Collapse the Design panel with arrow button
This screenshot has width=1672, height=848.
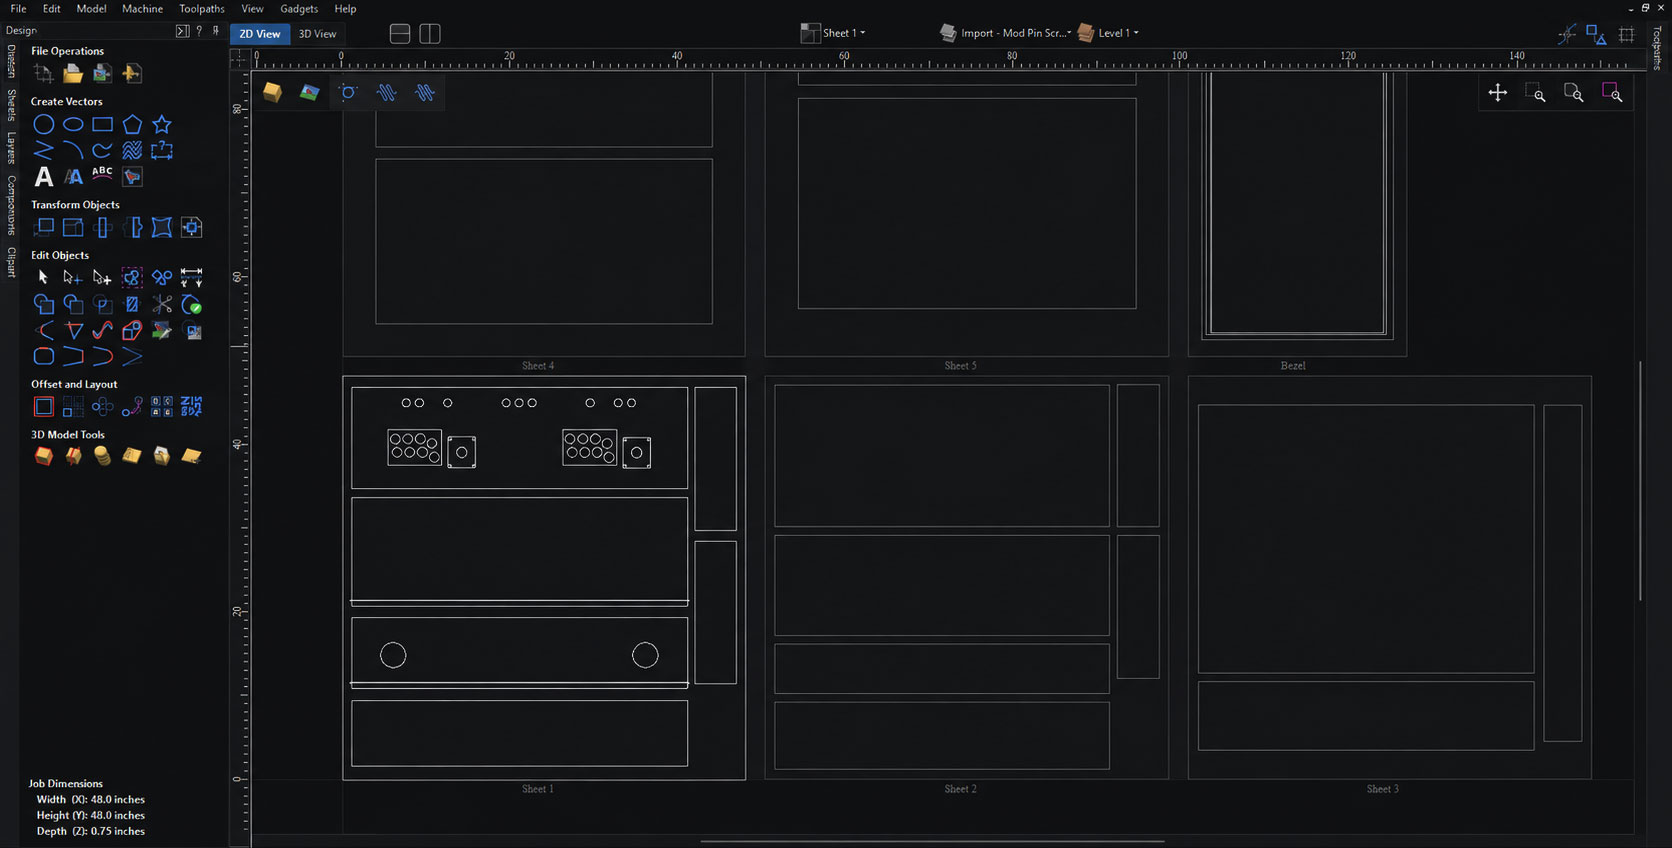tap(182, 31)
